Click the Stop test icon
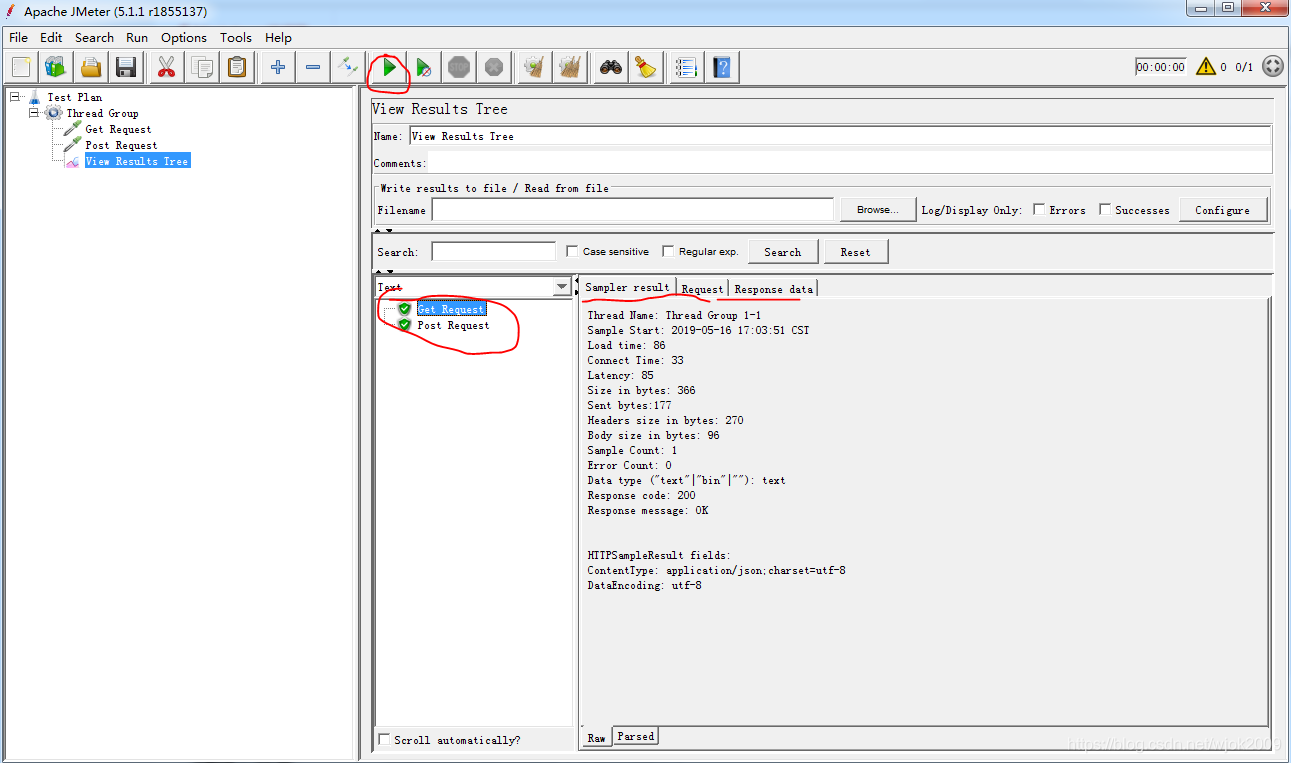Image resolution: width=1291 pixels, height=763 pixels. (x=459, y=68)
